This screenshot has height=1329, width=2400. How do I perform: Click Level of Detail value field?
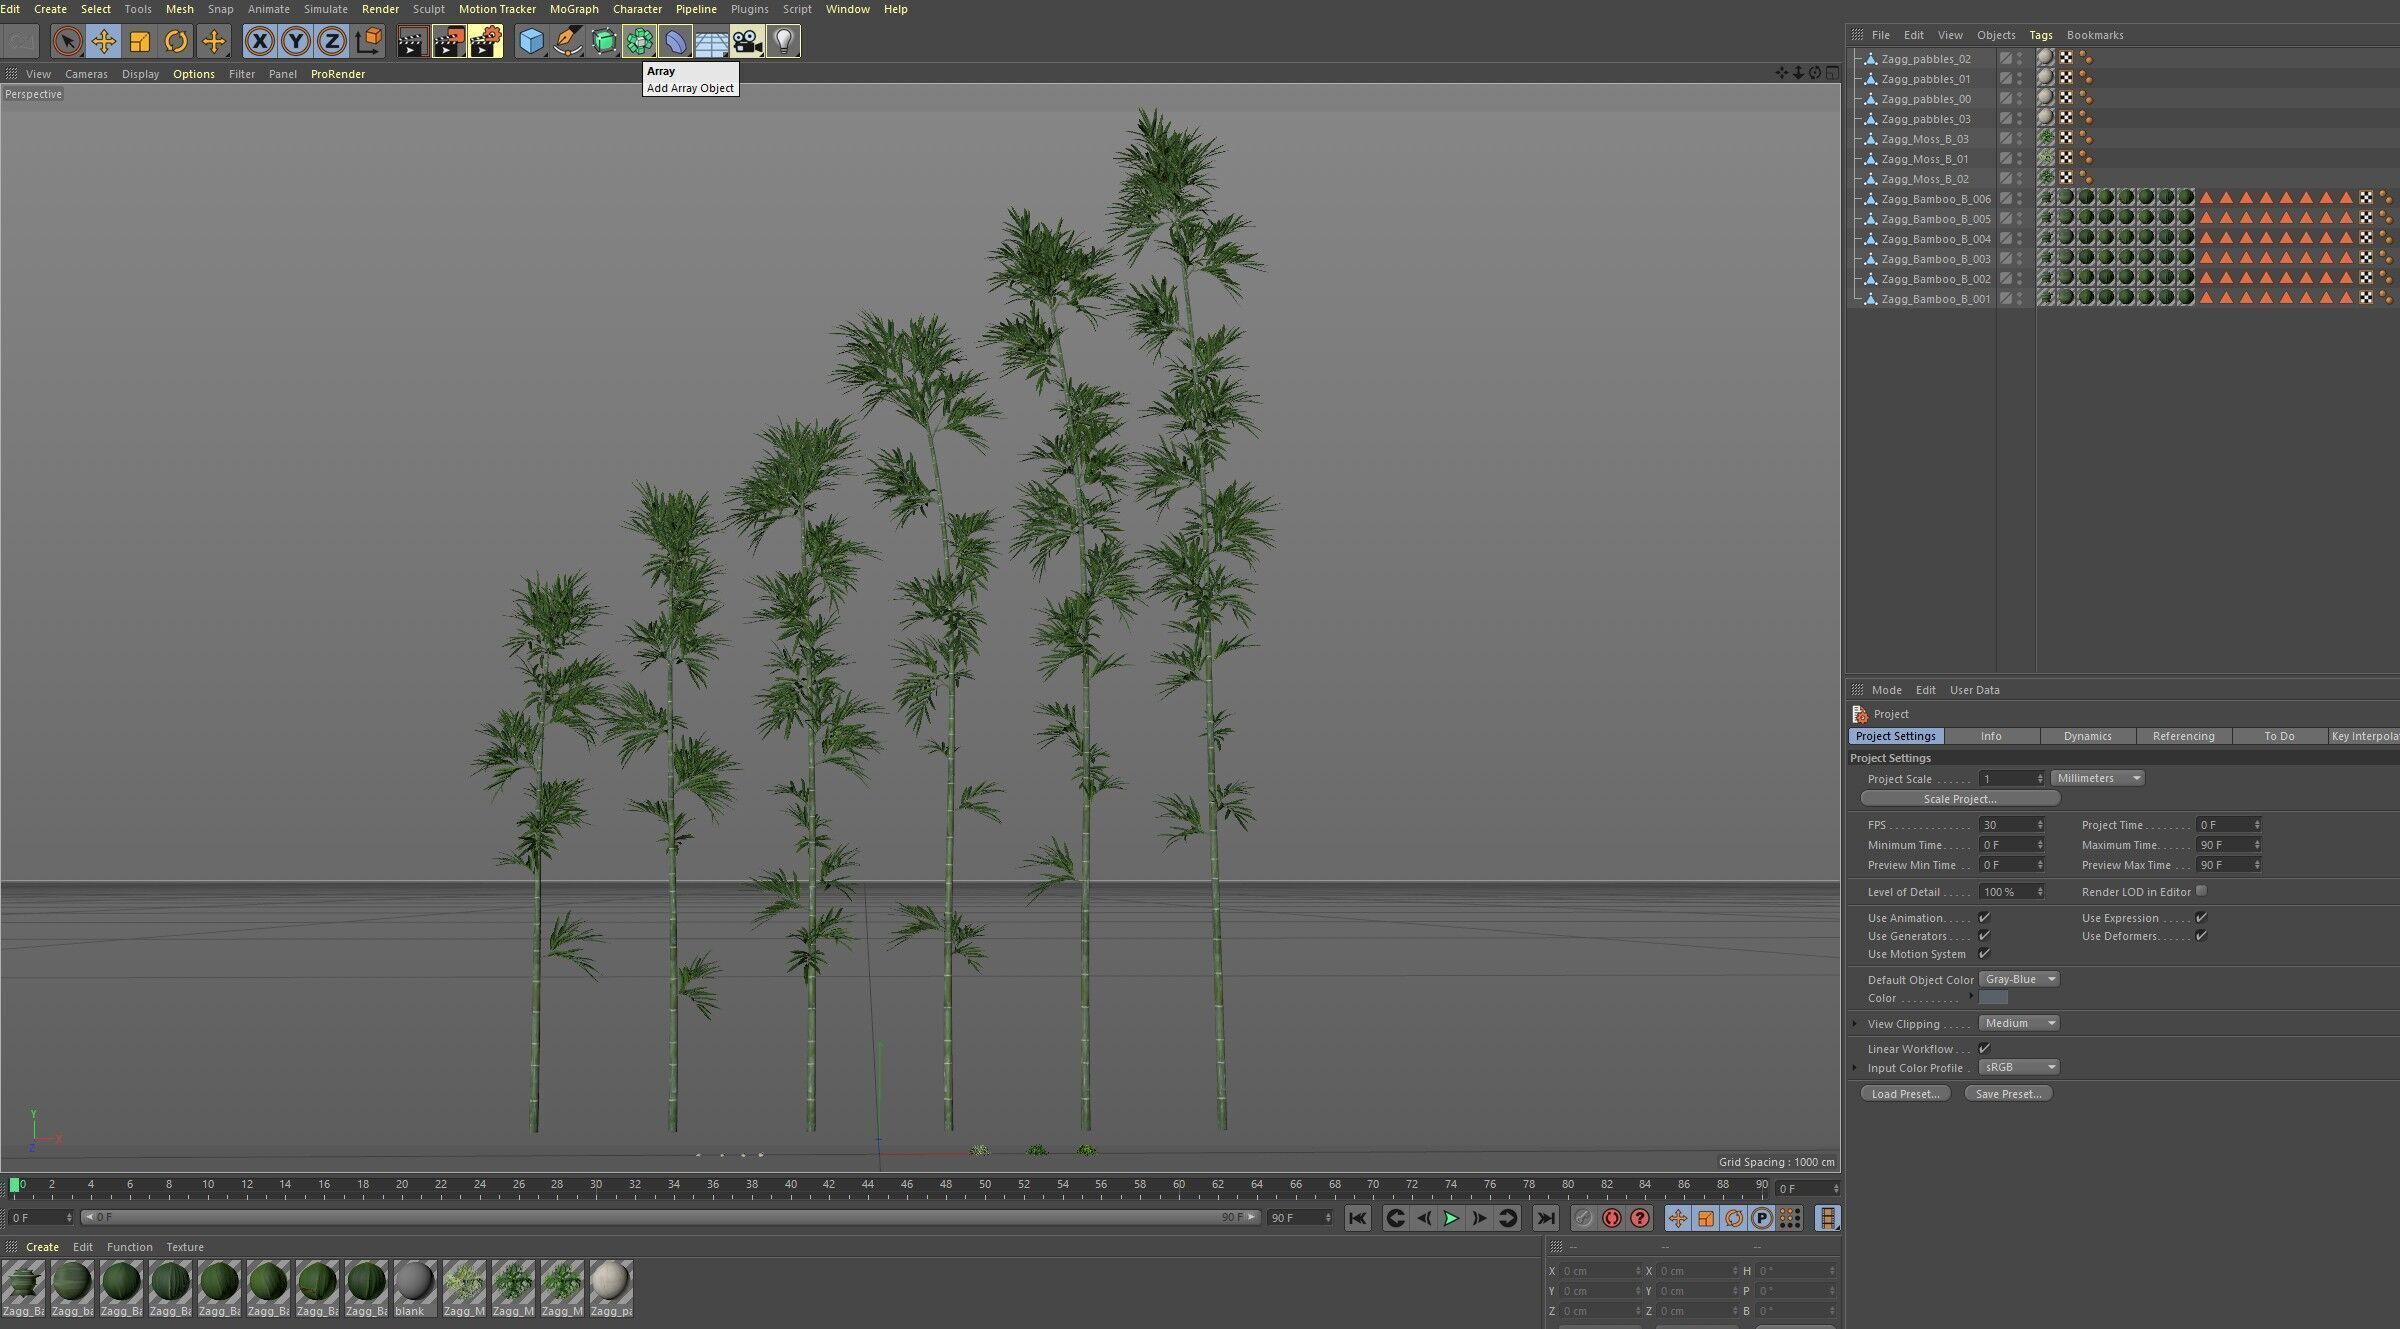2011,892
